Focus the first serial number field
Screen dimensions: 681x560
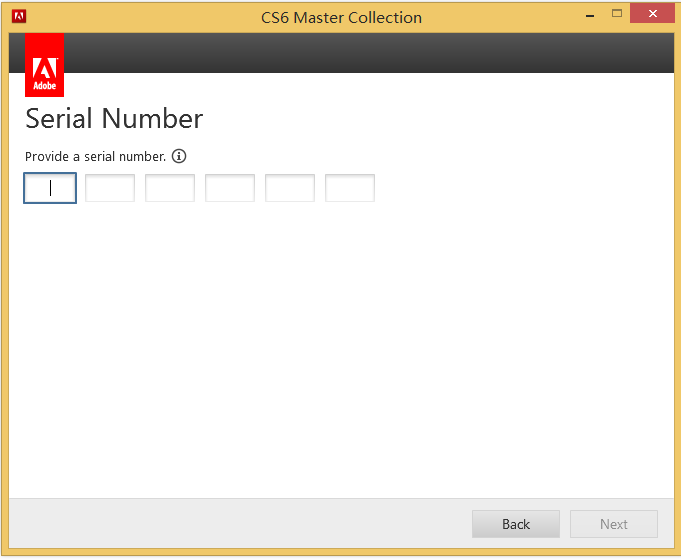pyautogui.click(x=50, y=188)
